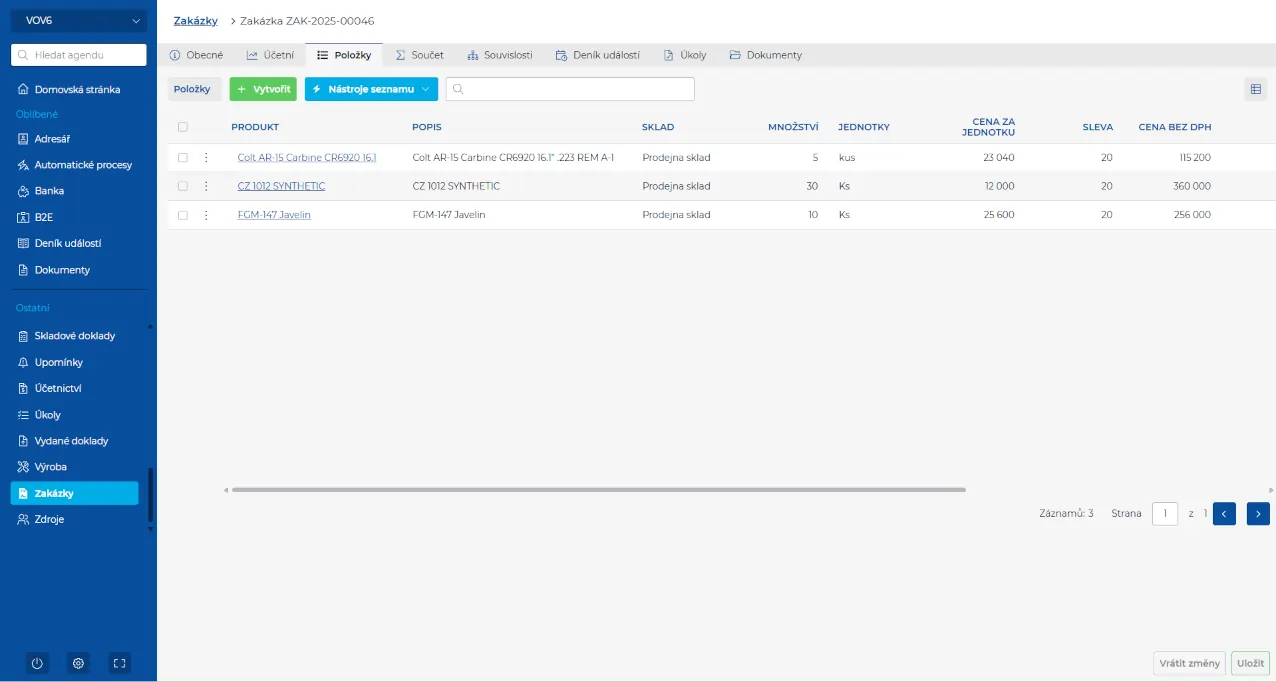Select the Colt AR-15 Carbine row checkbox
Image resolution: width=1276 pixels, height=682 pixels.
point(183,158)
